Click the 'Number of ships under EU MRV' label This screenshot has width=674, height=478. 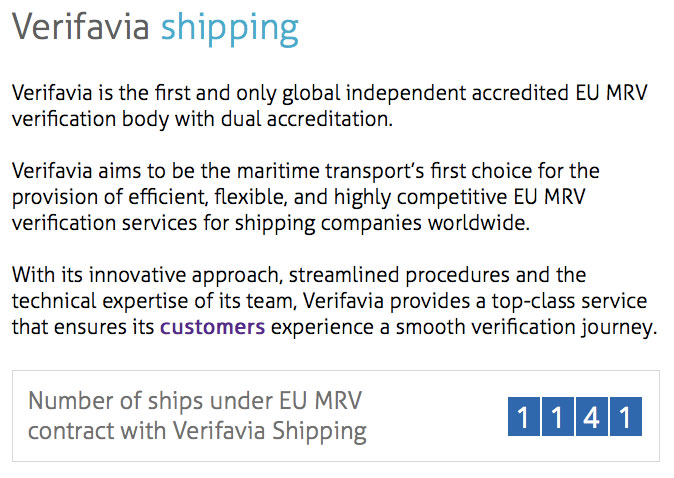(194, 401)
